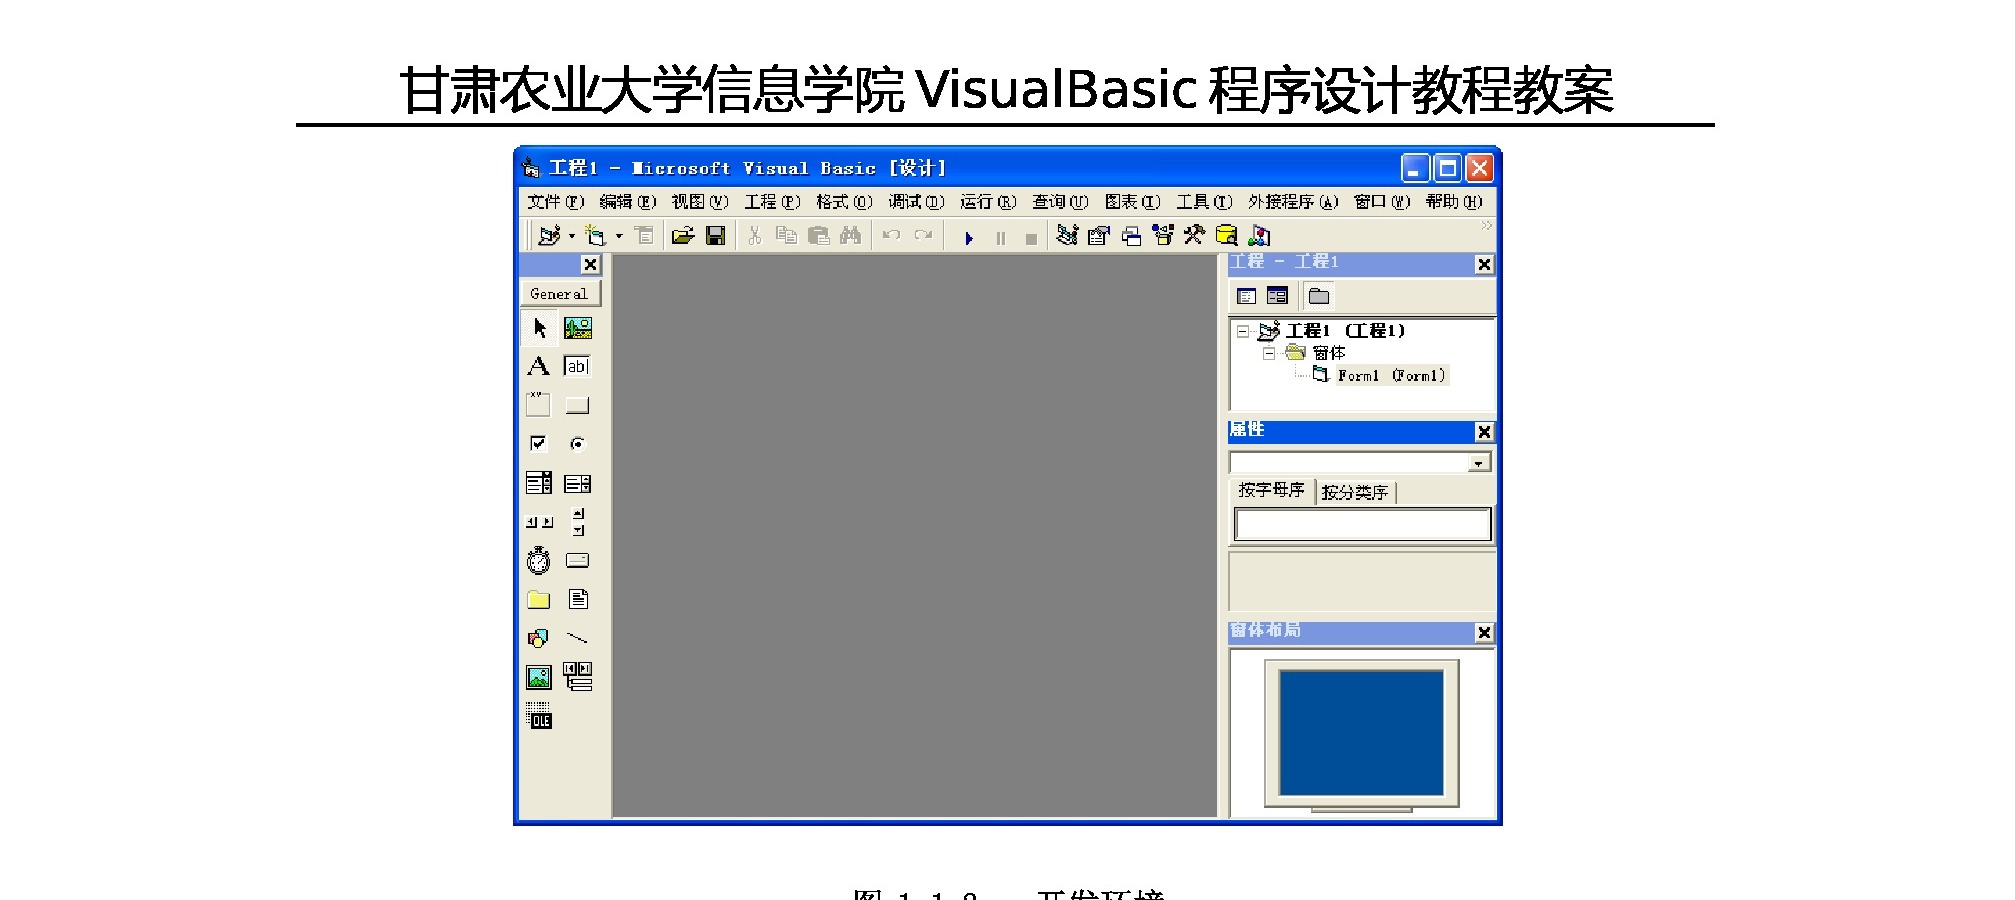Select the Shape control tool

coord(538,638)
